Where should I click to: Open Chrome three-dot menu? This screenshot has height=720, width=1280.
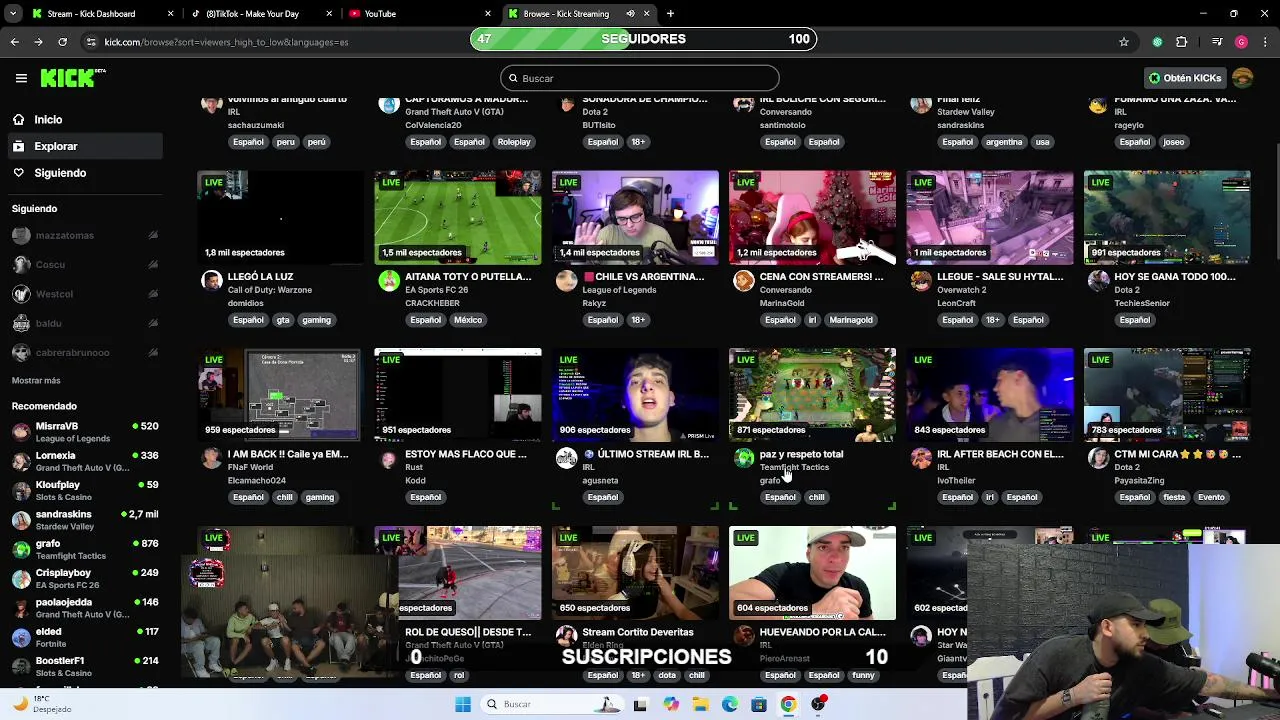(x=1265, y=42)
